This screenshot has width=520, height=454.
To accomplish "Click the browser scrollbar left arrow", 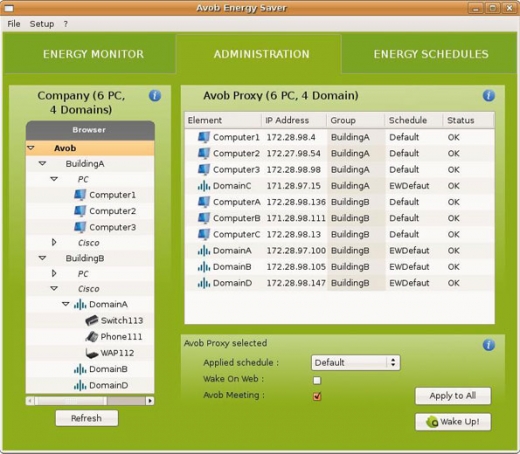I will click(30, 401).
